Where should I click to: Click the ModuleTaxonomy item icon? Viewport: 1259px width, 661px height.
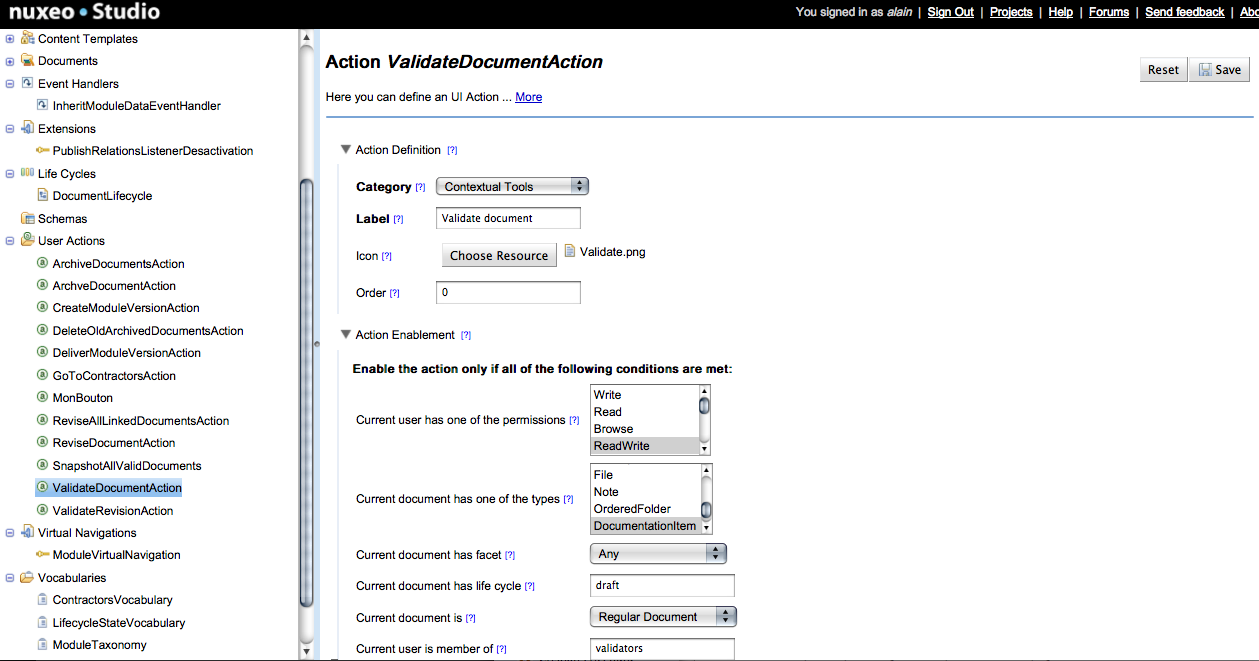click(42, 644)
